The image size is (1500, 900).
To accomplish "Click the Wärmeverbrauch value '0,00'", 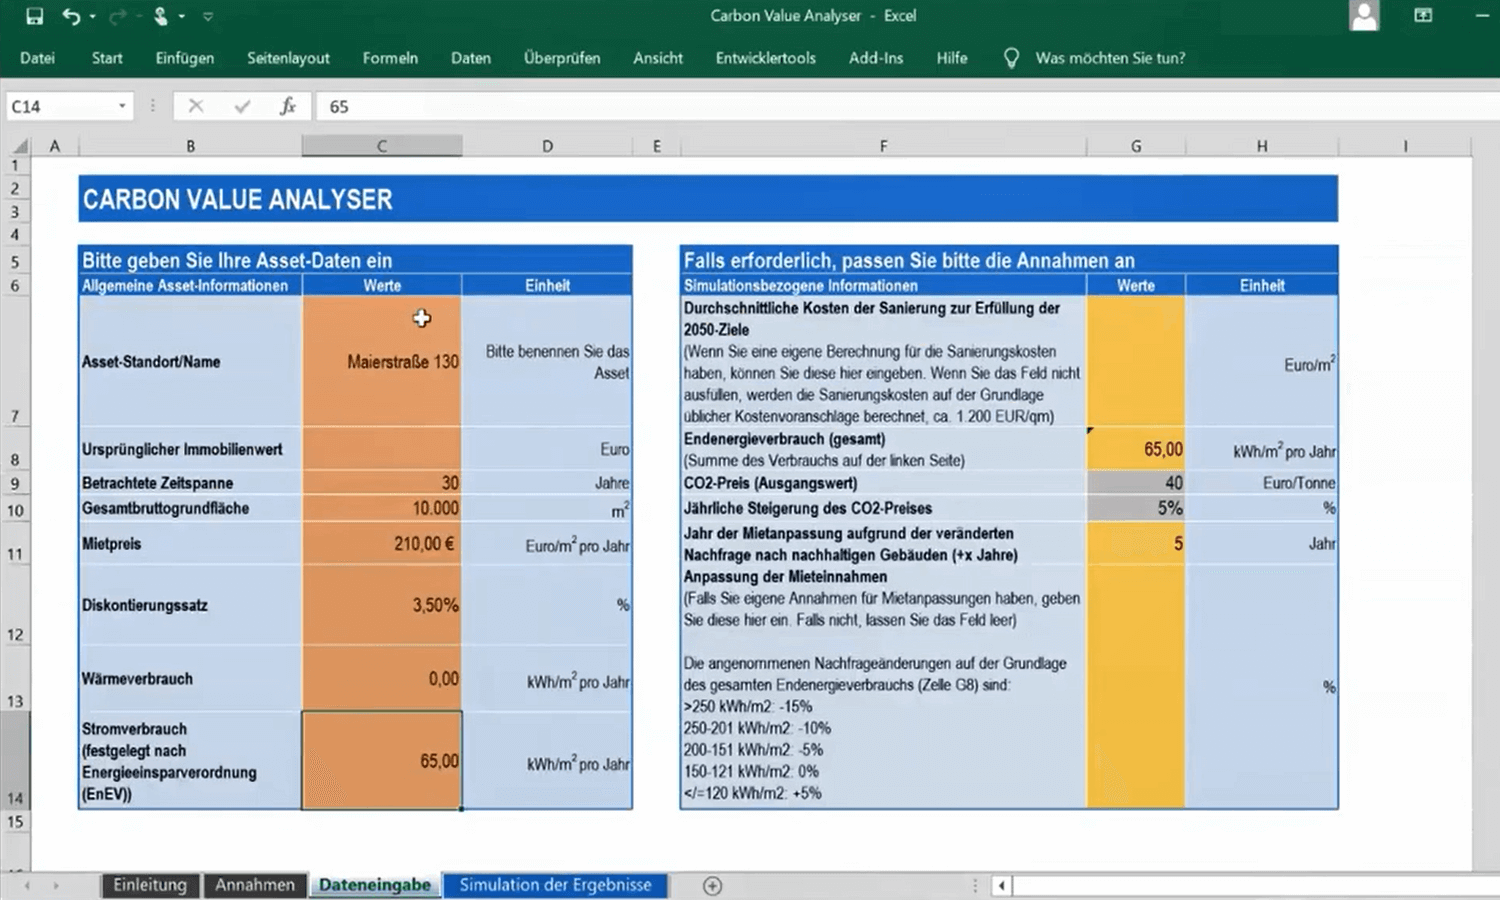I will point(382,679).
